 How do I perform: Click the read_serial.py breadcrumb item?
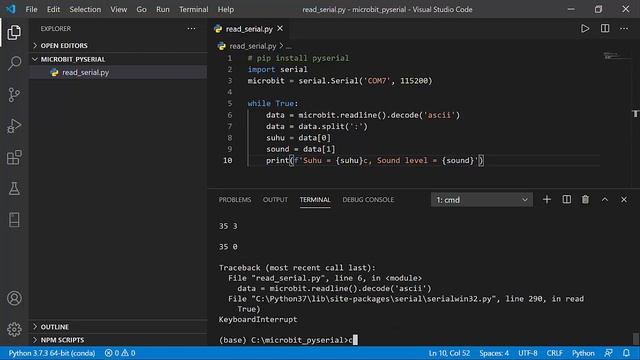pyautogui.click(x=253, y=46)
